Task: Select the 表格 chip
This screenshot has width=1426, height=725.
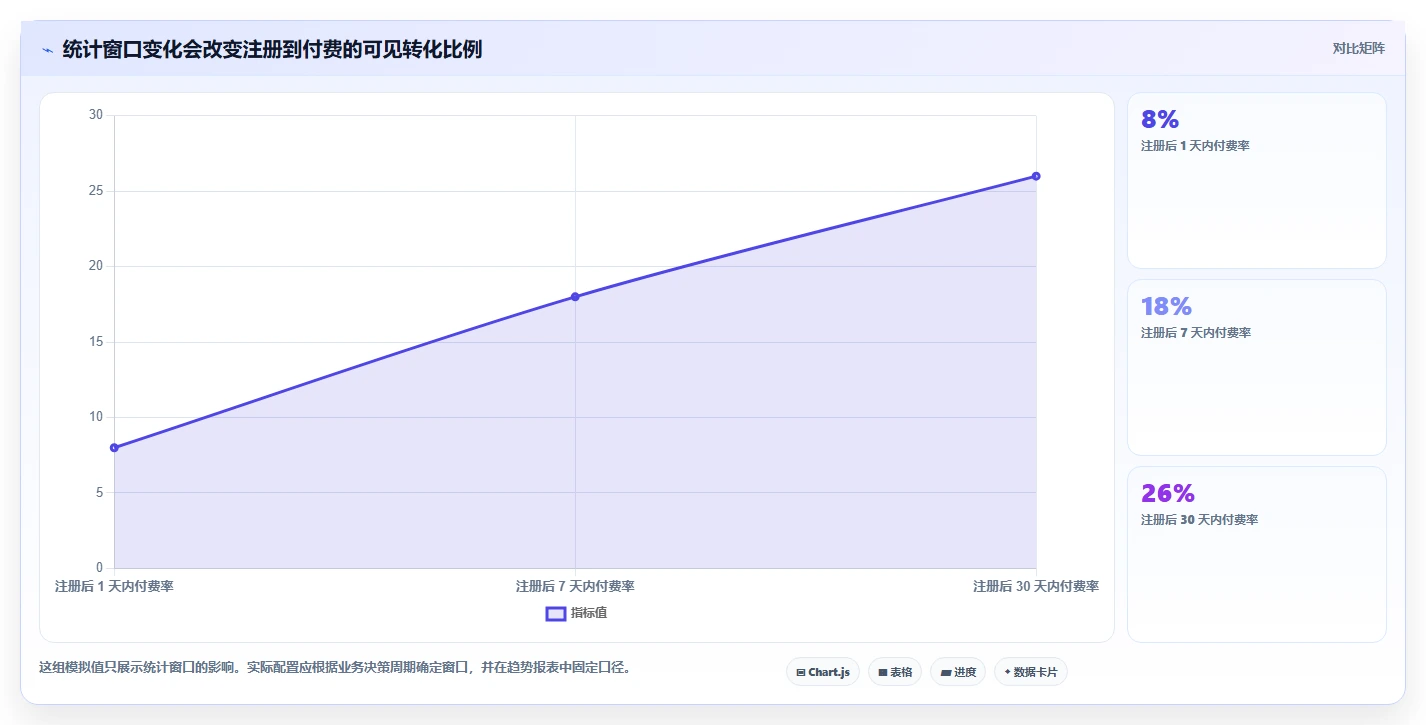Action: pos(895,672)
